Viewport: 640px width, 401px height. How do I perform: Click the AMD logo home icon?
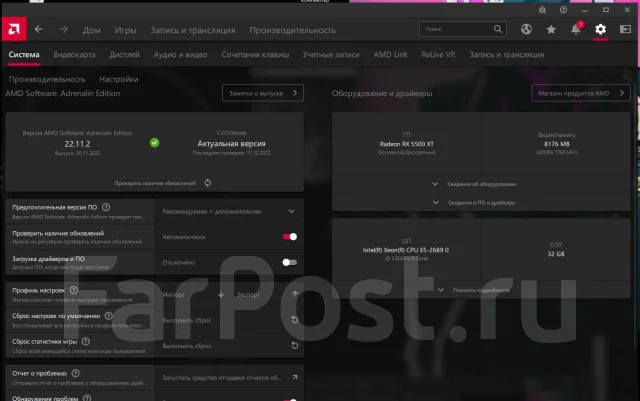coord(14,29)
